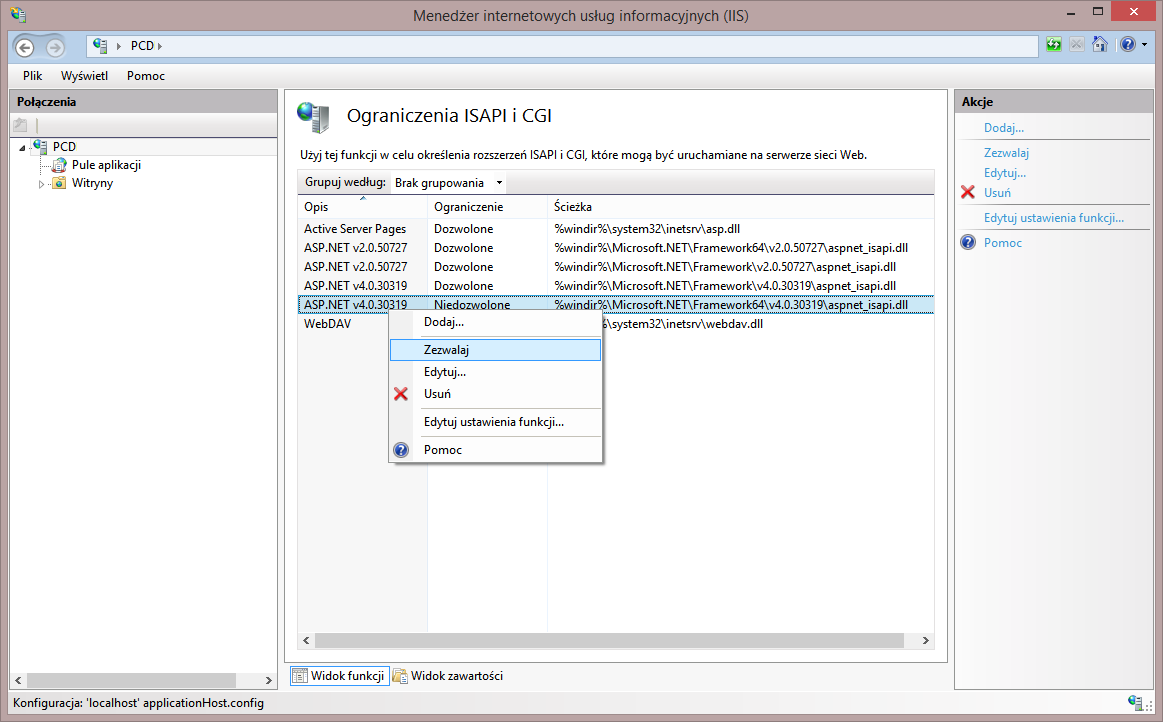Expand the Witryny tree node
This screenshot has height=722, width=1163.
pyautogui.click(x=41, y=183)
